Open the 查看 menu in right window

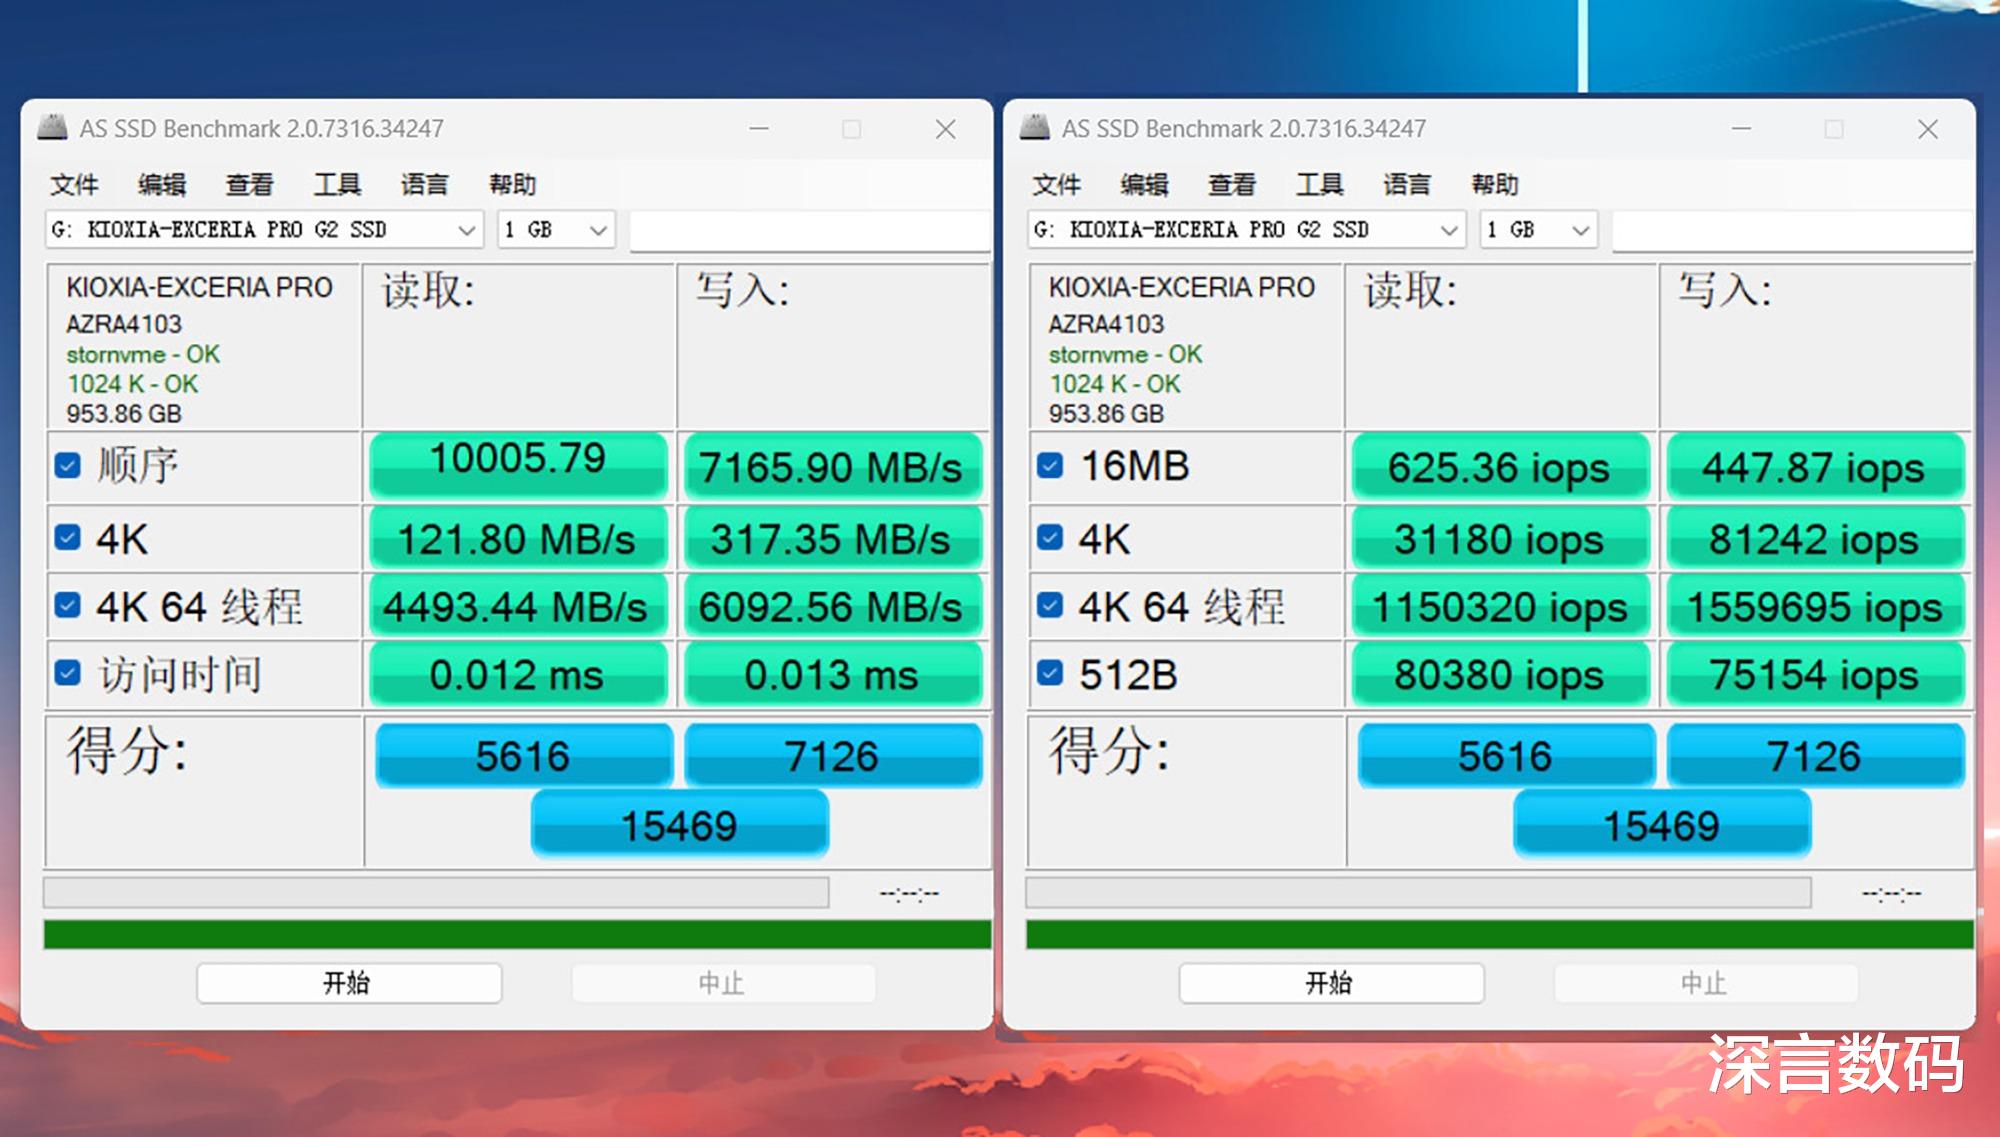(1231, 184)
